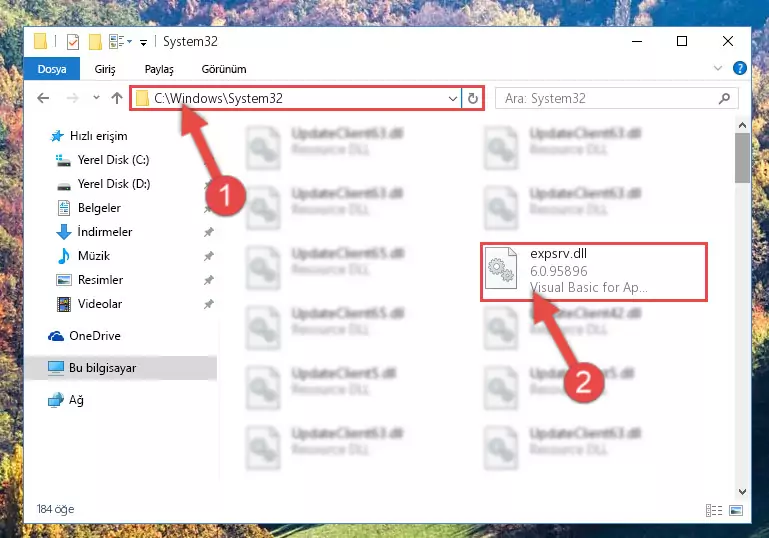Select the expsrv.dll file
The height and width of the screenshot is (538, 769).
pos(593,271)
